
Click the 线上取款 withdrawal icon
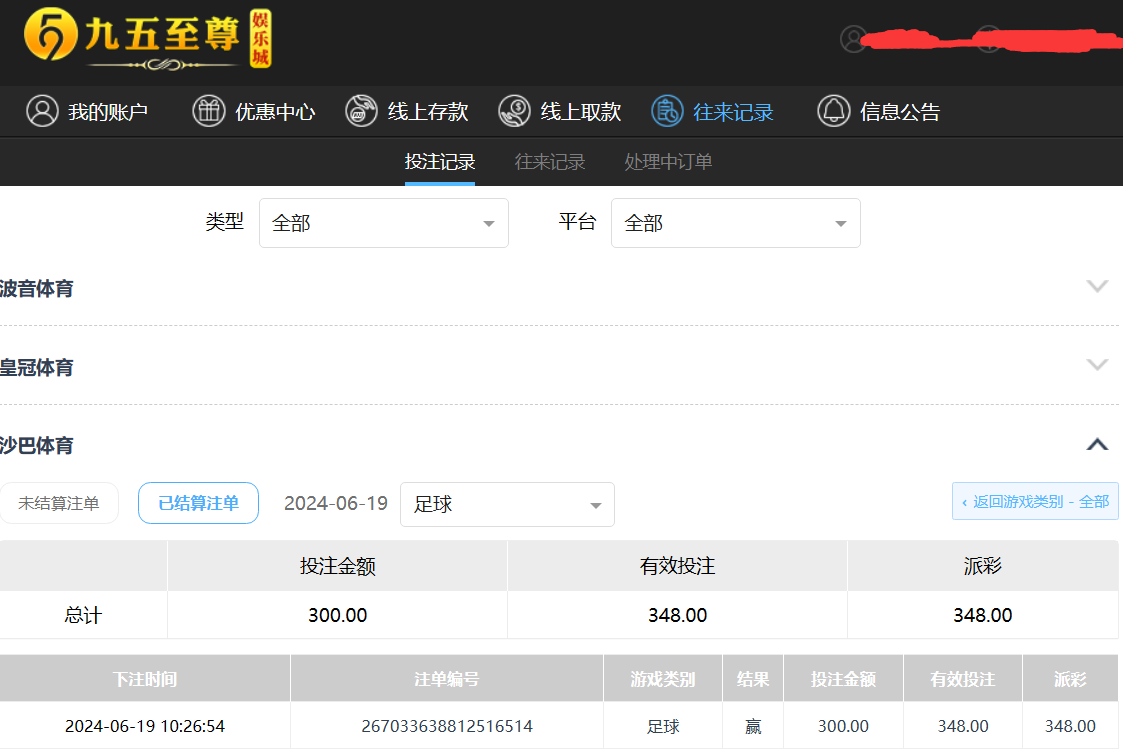tap(514, 111)
